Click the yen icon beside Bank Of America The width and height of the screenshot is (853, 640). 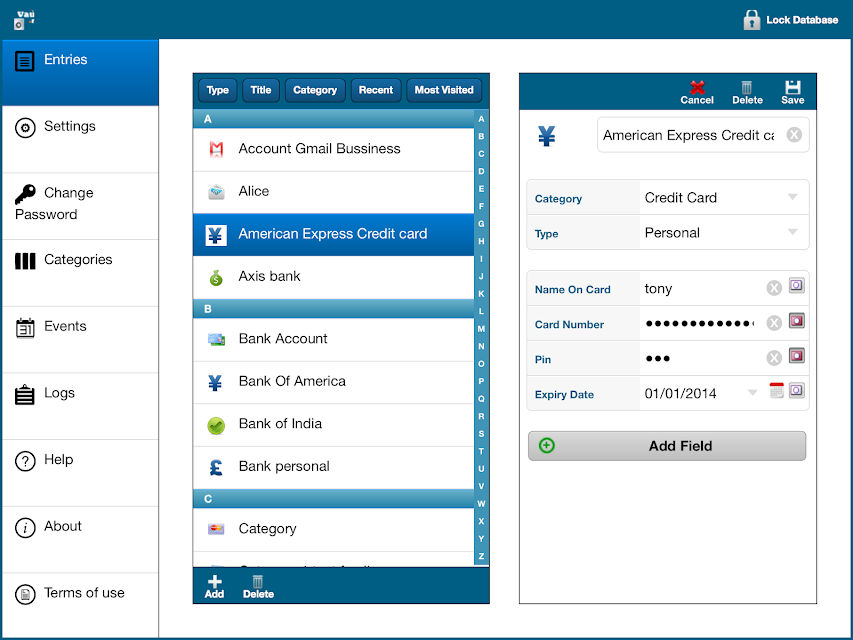click(x=215, y=383)
